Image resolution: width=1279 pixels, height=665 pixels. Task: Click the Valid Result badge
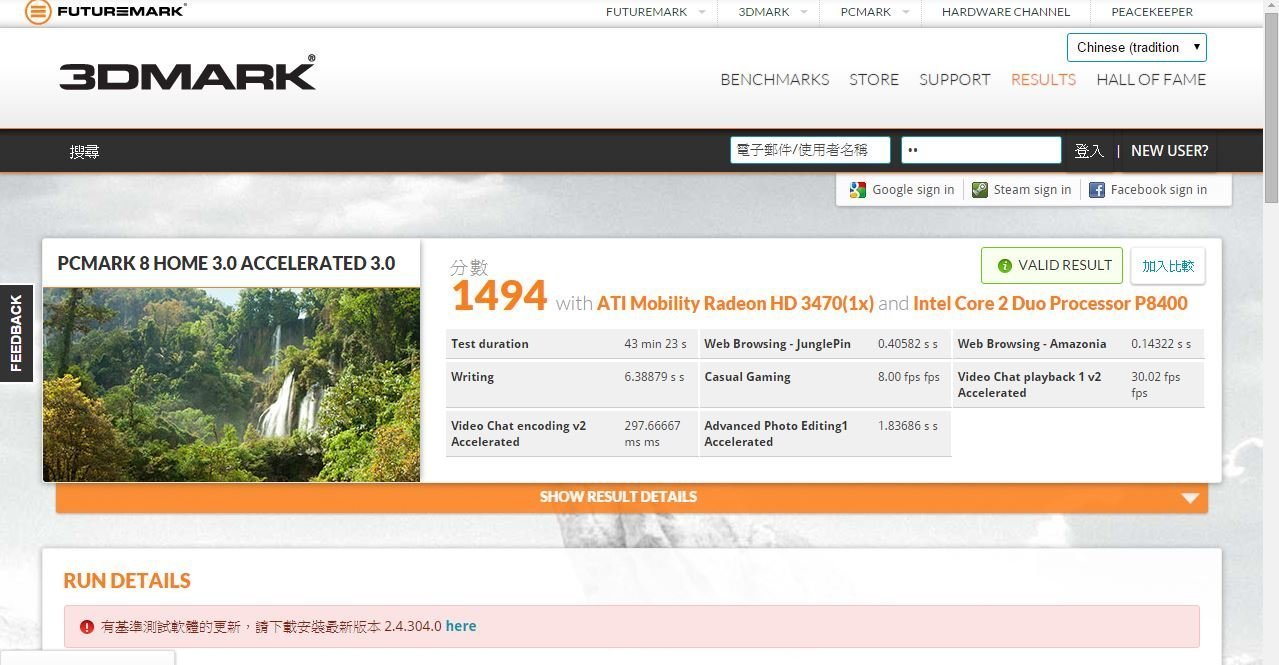click(x=1052, y=266)
